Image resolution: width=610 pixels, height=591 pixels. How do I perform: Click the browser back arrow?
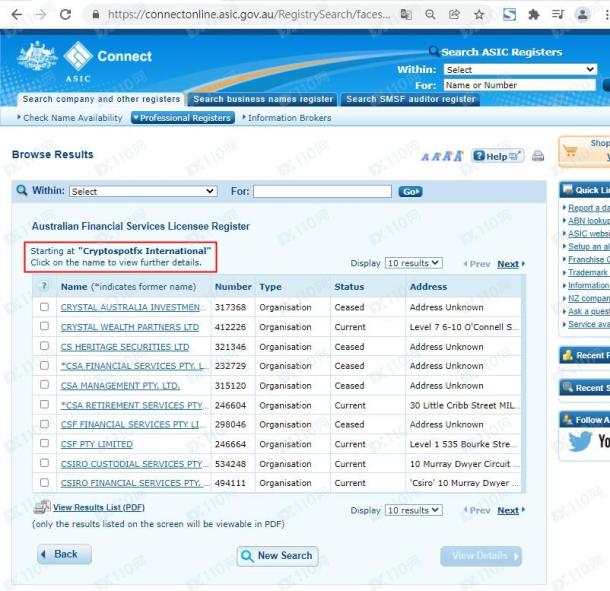point(17,15)
